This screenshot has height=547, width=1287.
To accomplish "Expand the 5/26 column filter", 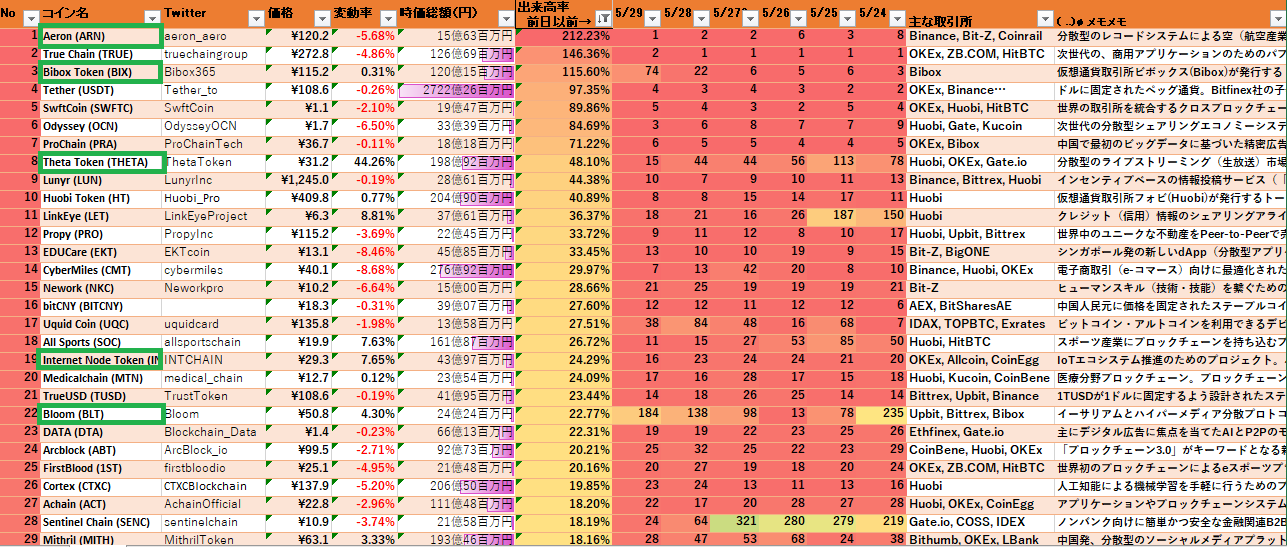I will (x=799, y=17).
